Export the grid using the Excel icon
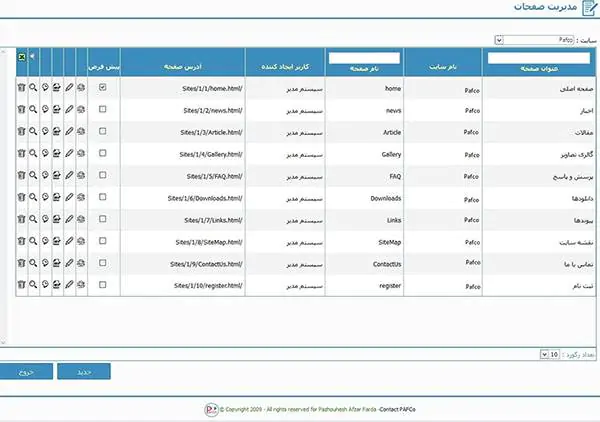The width and height of the screenshot is (600, 422). (x=22, y=57)
